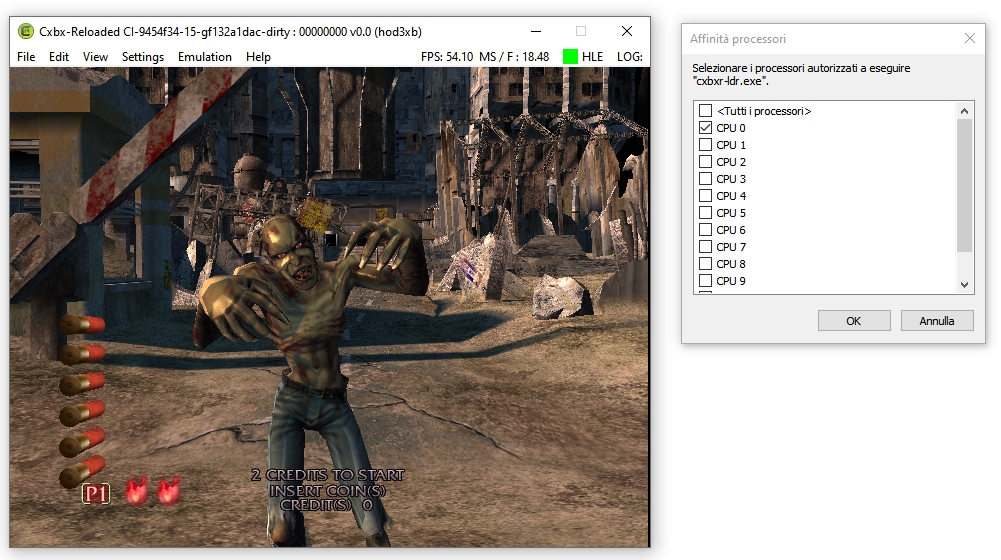
Task: Check the CPU 7 checkbox
Action: [705, 246]
